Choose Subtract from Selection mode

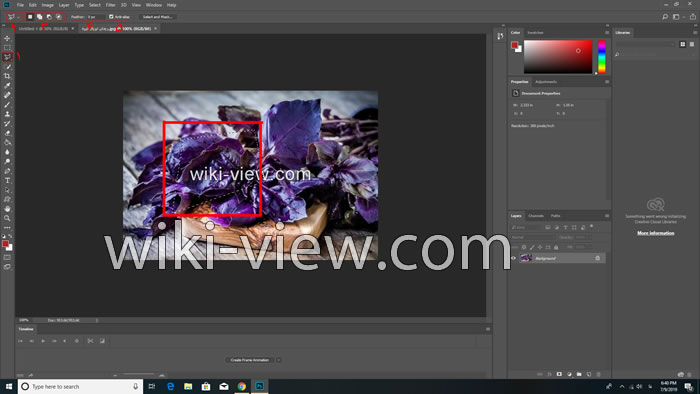(x=49, y=17)
